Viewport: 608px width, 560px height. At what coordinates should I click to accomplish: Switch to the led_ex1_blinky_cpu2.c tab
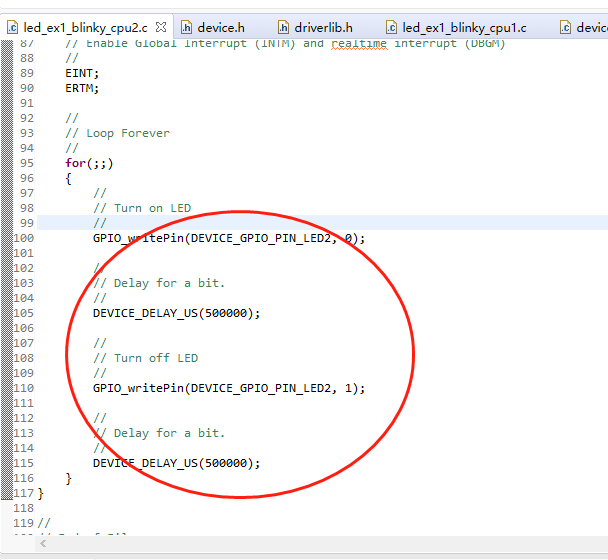[x=85, y=28]
